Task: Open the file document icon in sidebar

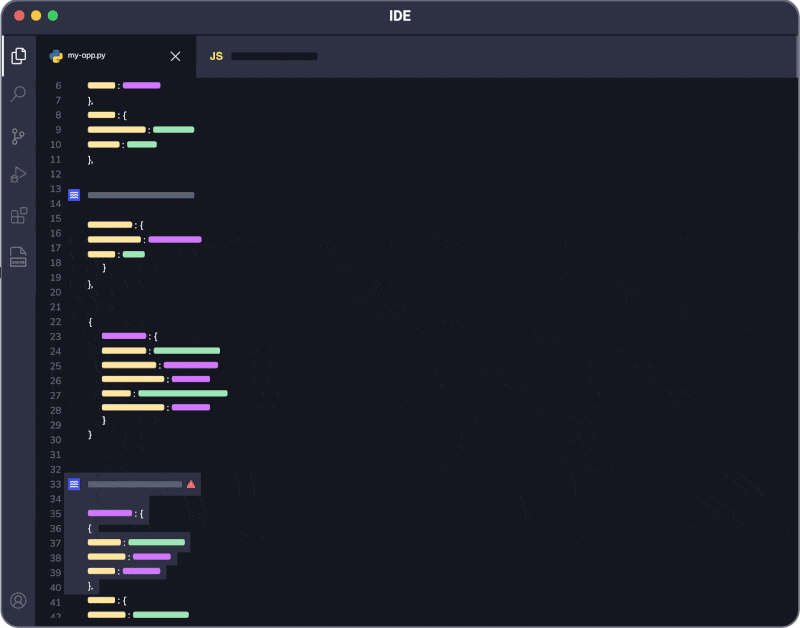Action: [18, 257]
